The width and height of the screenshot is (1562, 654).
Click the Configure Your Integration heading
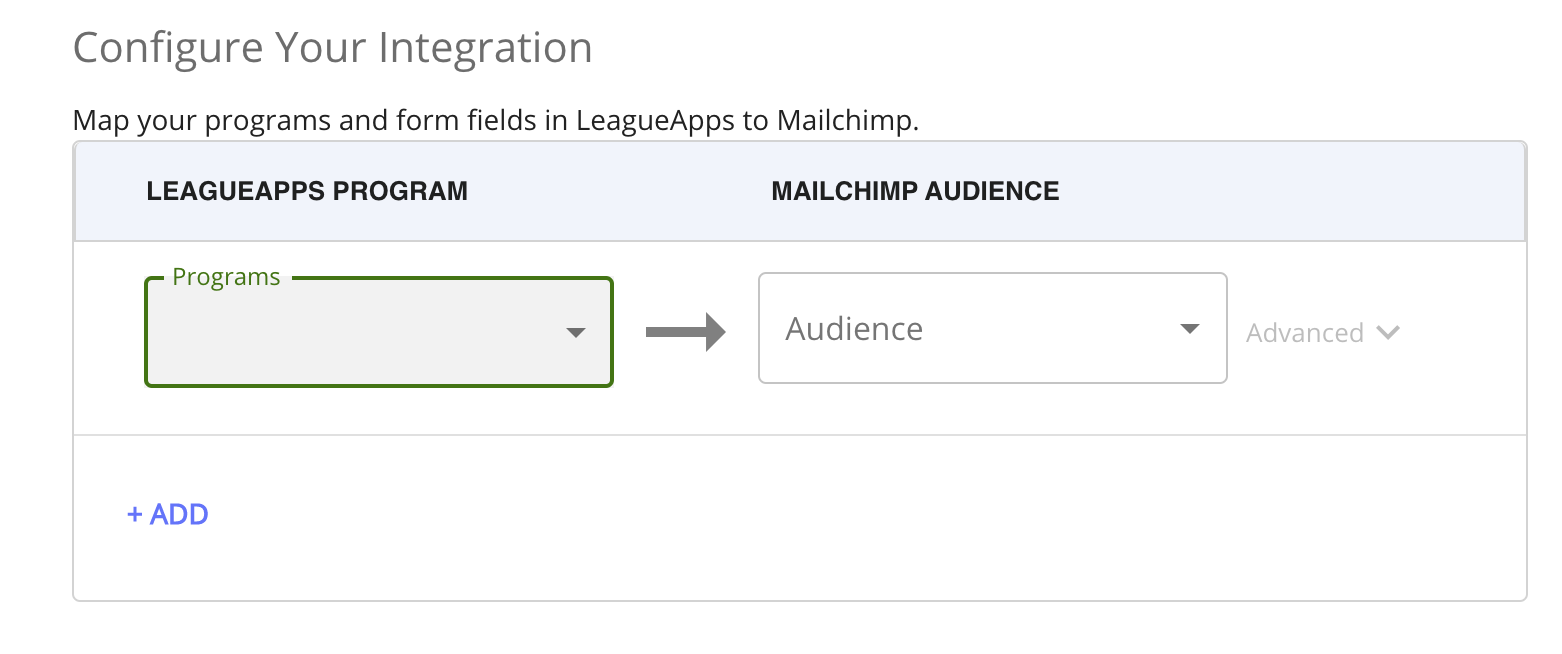(331, 46)
